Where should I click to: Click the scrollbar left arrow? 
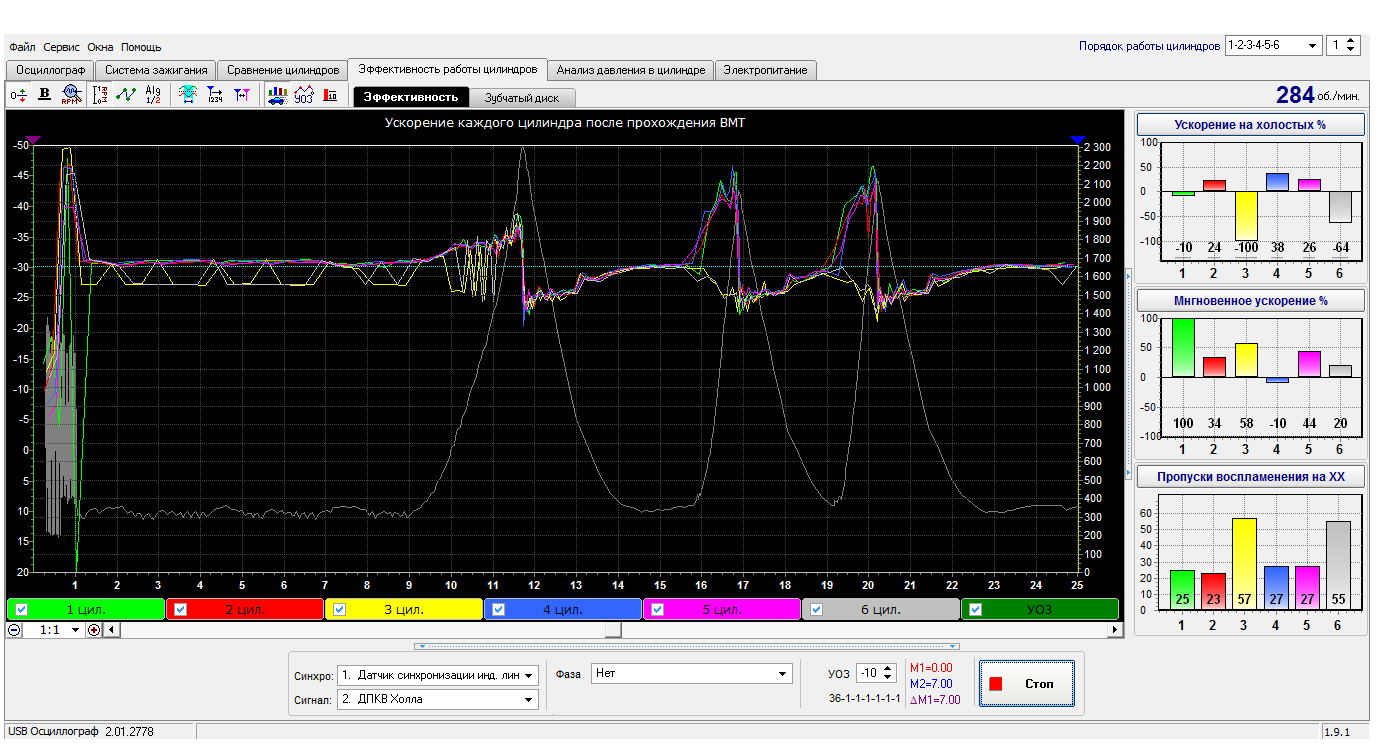(x=110, y=630)
